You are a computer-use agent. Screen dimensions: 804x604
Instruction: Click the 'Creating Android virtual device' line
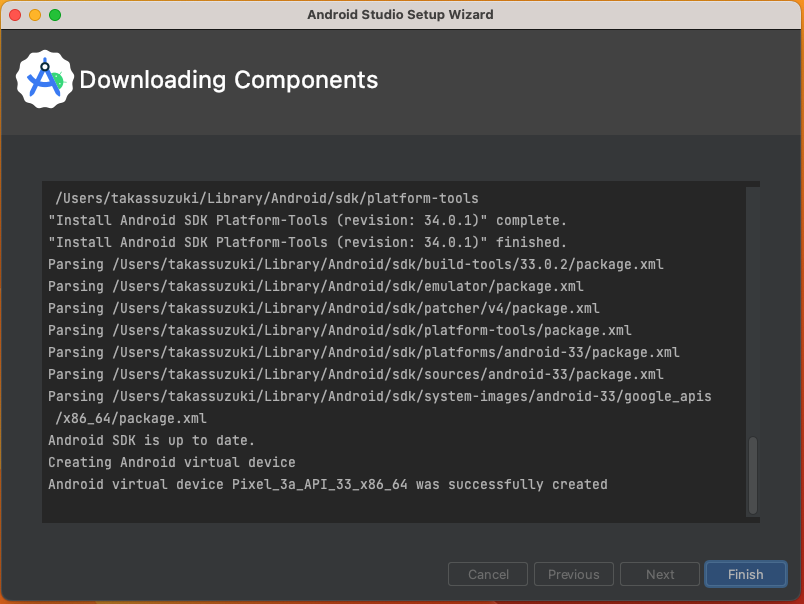[172, 462]
